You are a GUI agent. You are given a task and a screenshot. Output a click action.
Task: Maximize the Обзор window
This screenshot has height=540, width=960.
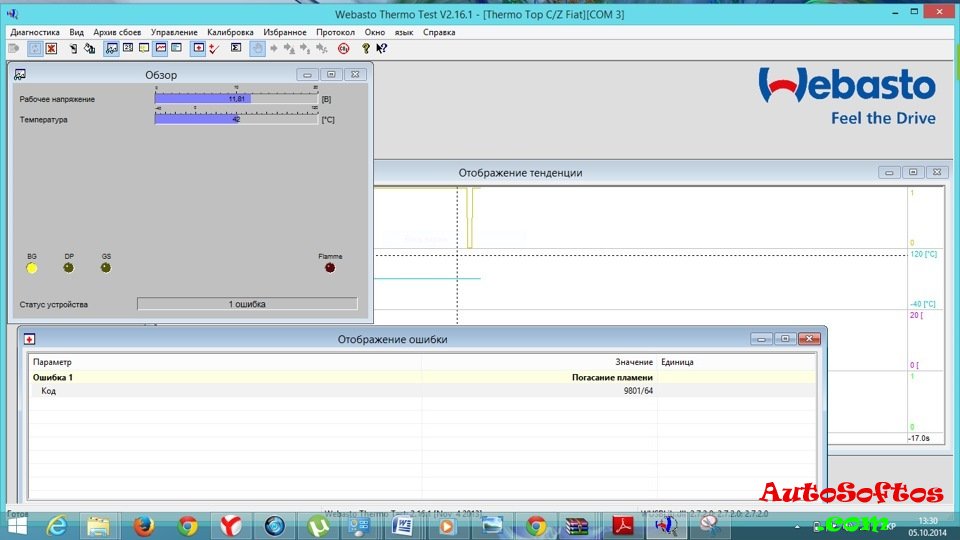(331, 75)
